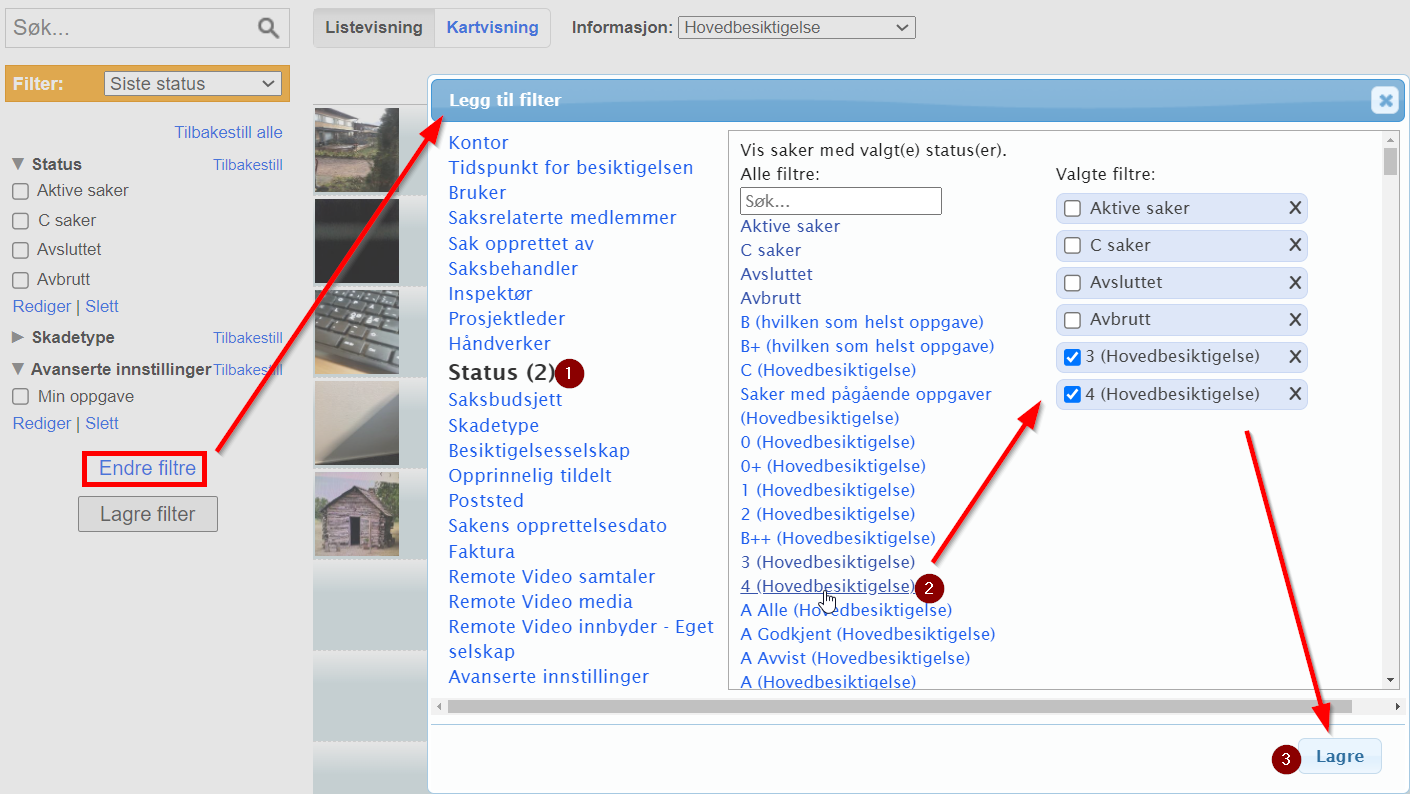The width and height of the screenshot is (1410, 794).
Task: Select Saksbehandler in the filter category list
Action: tap(513, 268)
